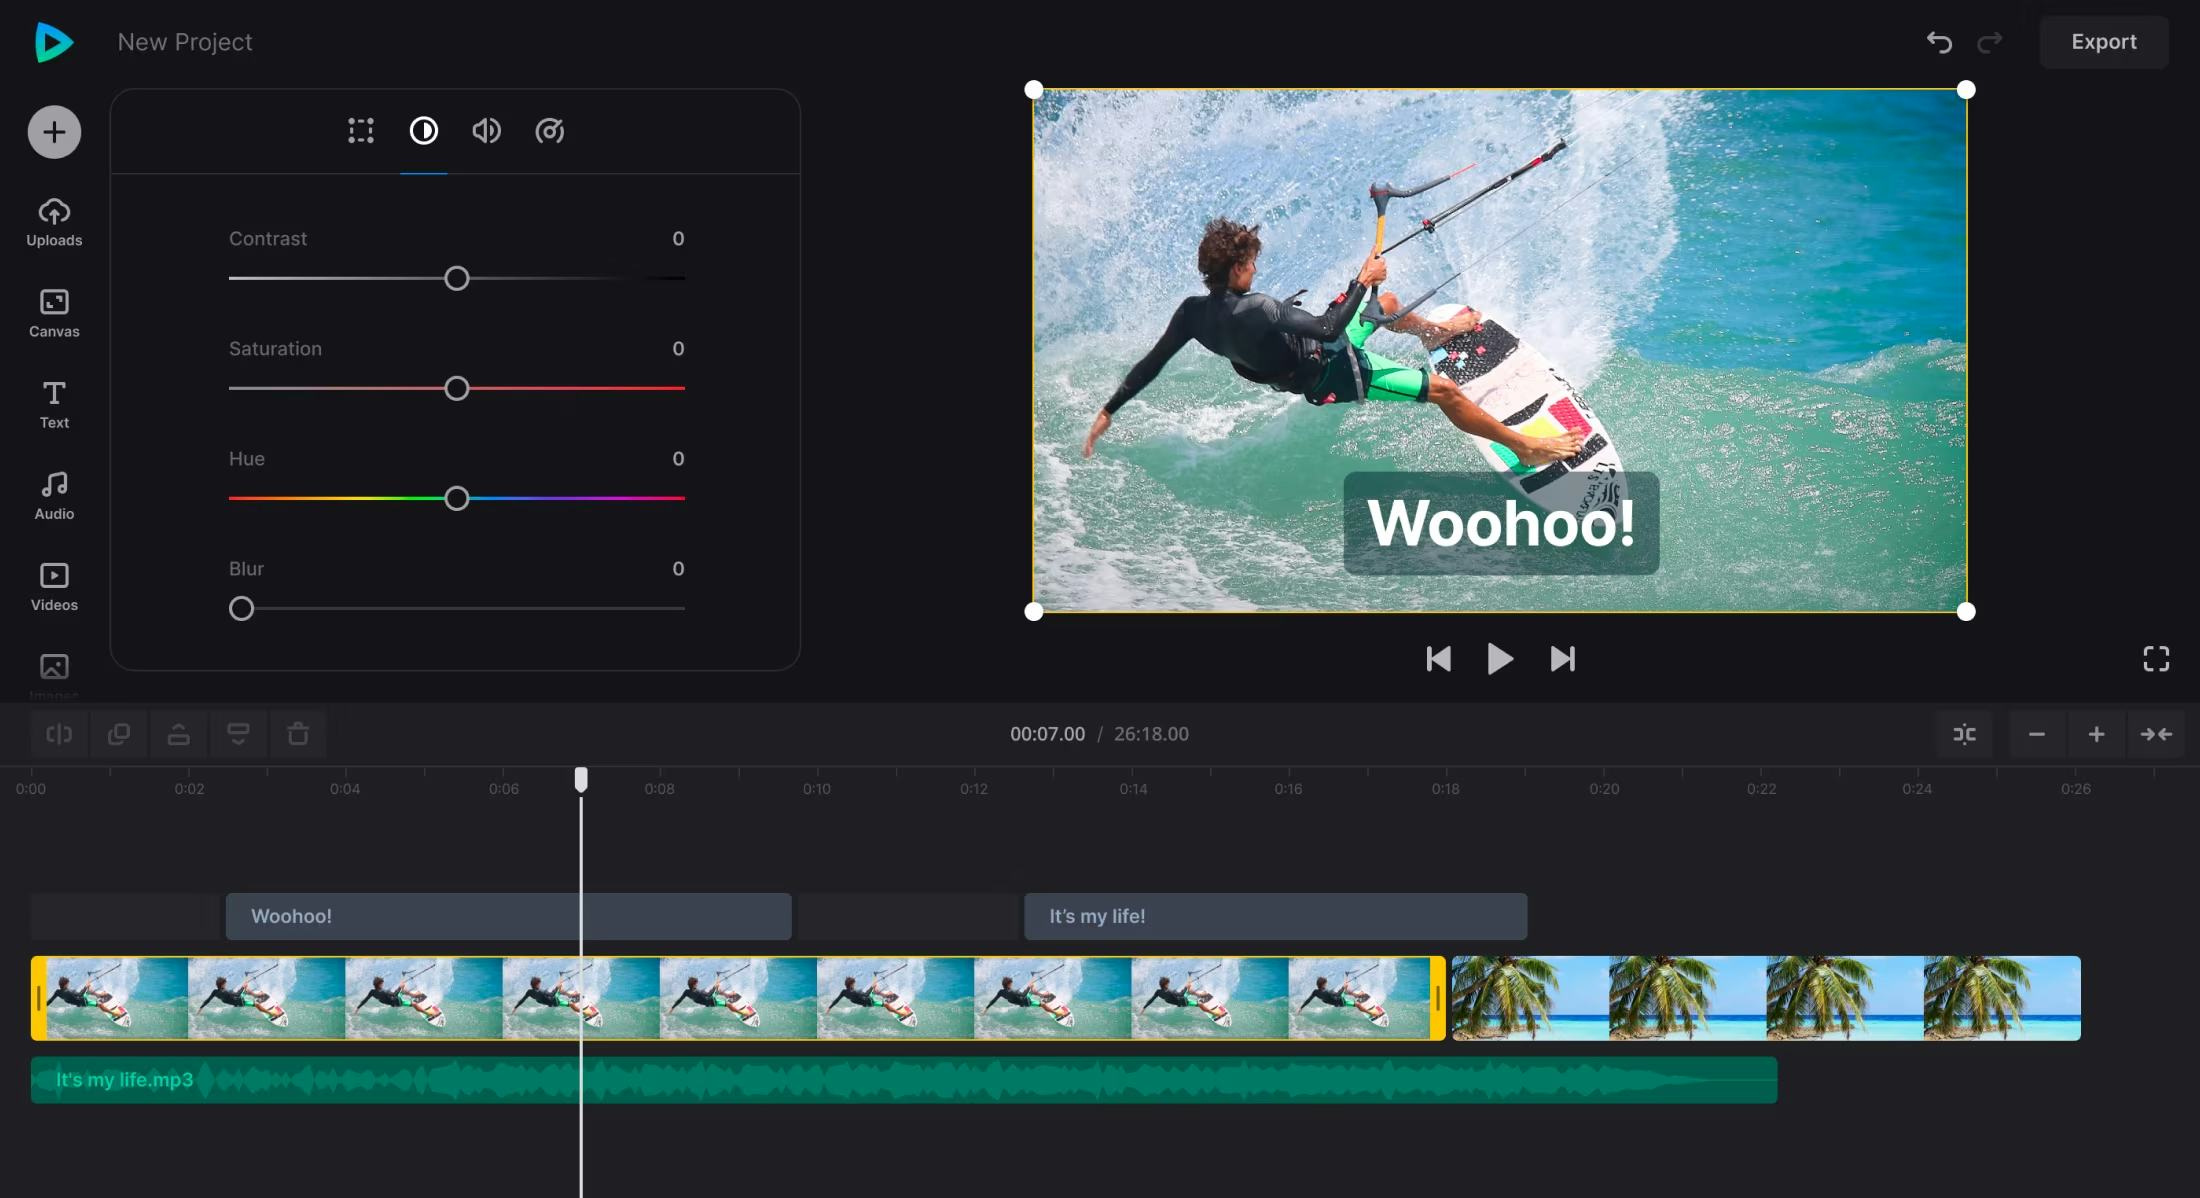Click the Split clip icon in toolbar
Screen dimensions: 2200x1198
coord(59,733)
